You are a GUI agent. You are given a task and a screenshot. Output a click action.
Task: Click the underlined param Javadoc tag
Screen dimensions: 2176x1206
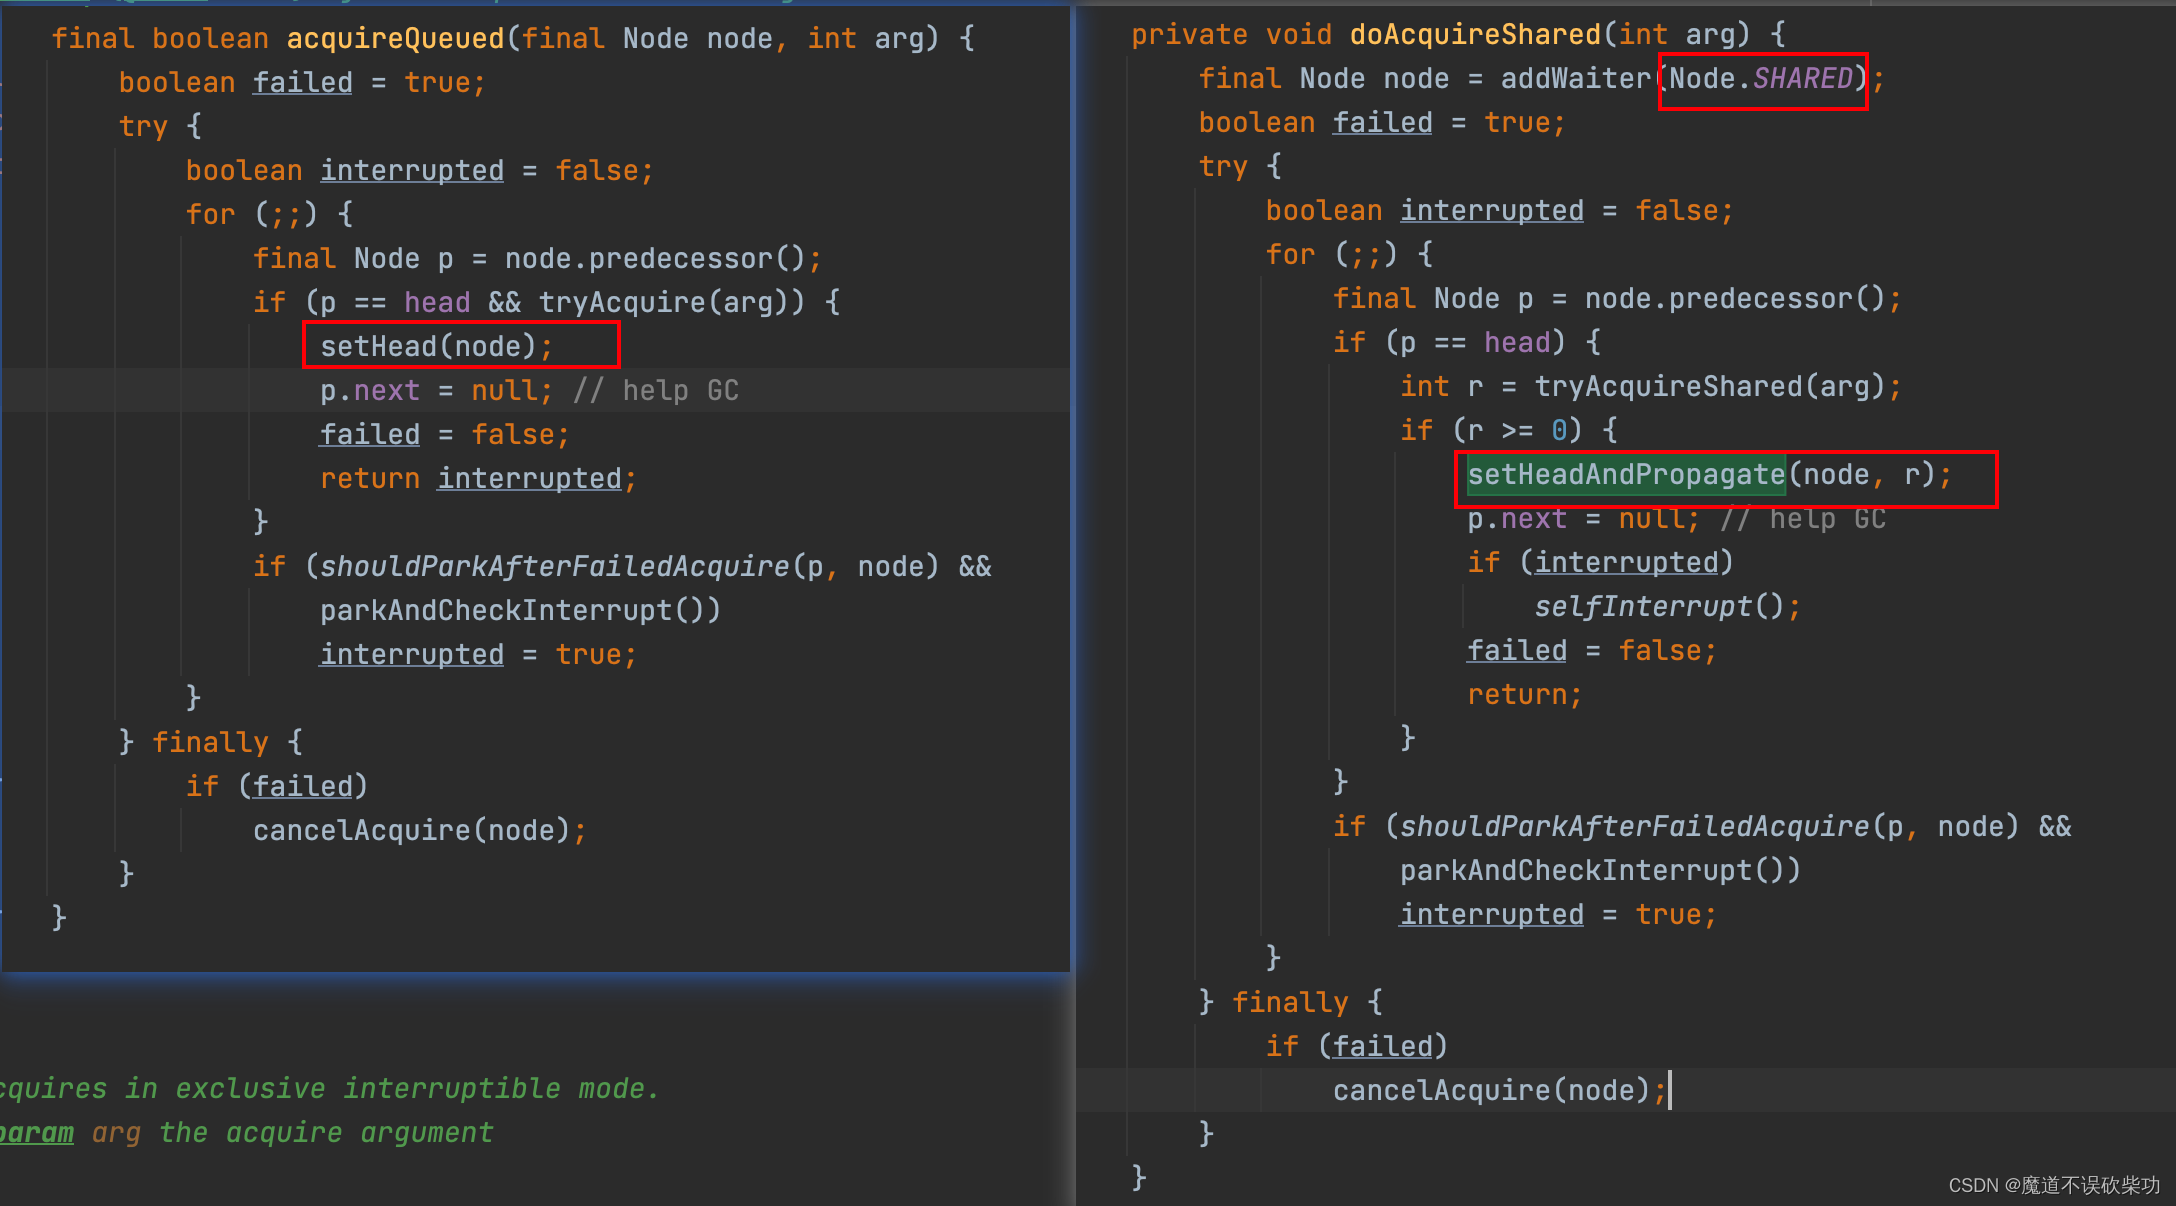pos(36,1132)
